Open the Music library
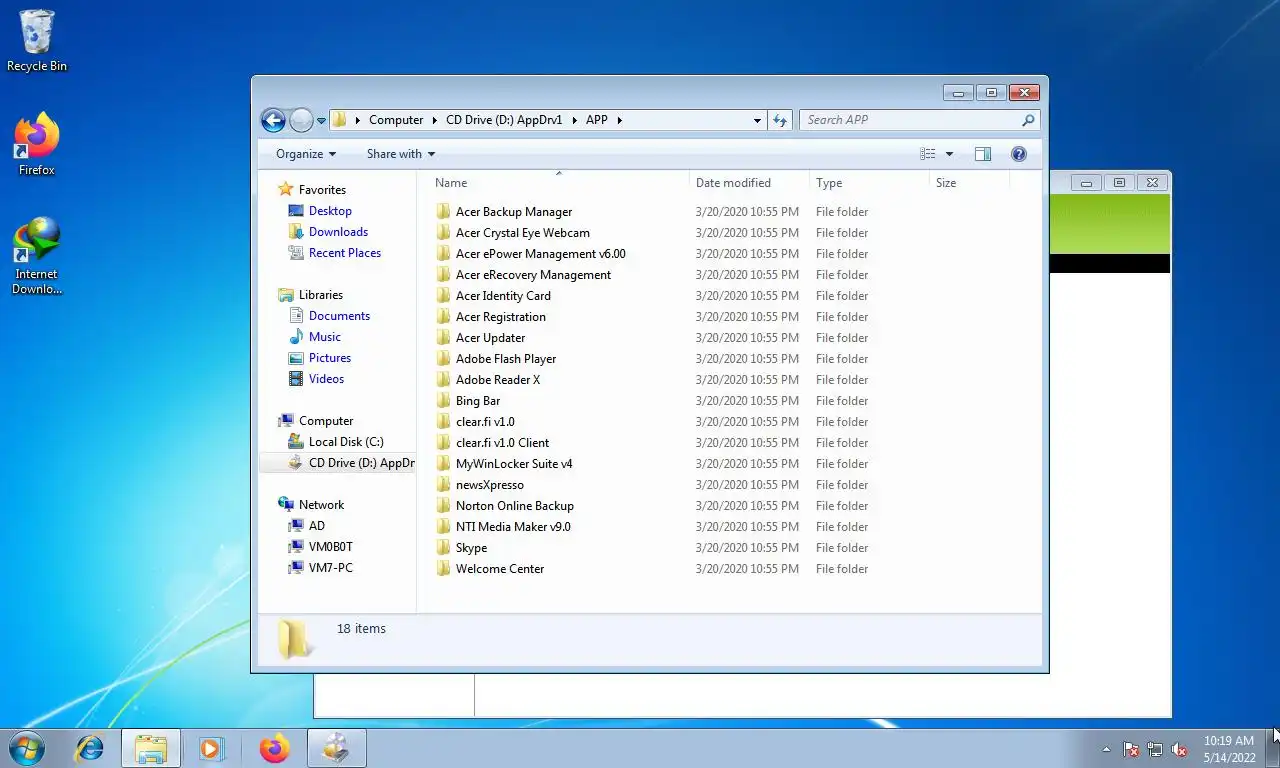 point(325,337)
